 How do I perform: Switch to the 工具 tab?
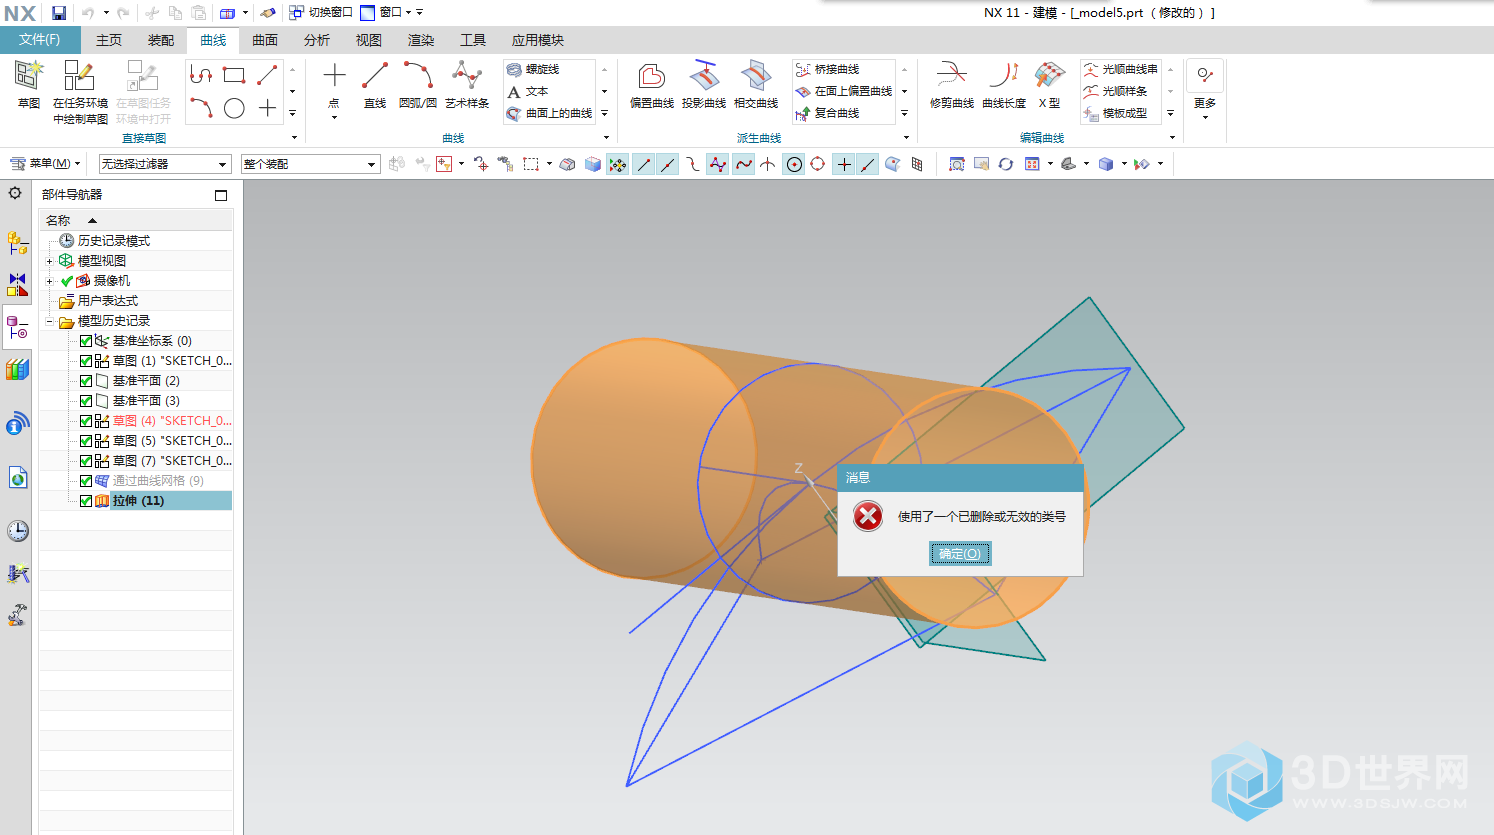tap(473, 40)
